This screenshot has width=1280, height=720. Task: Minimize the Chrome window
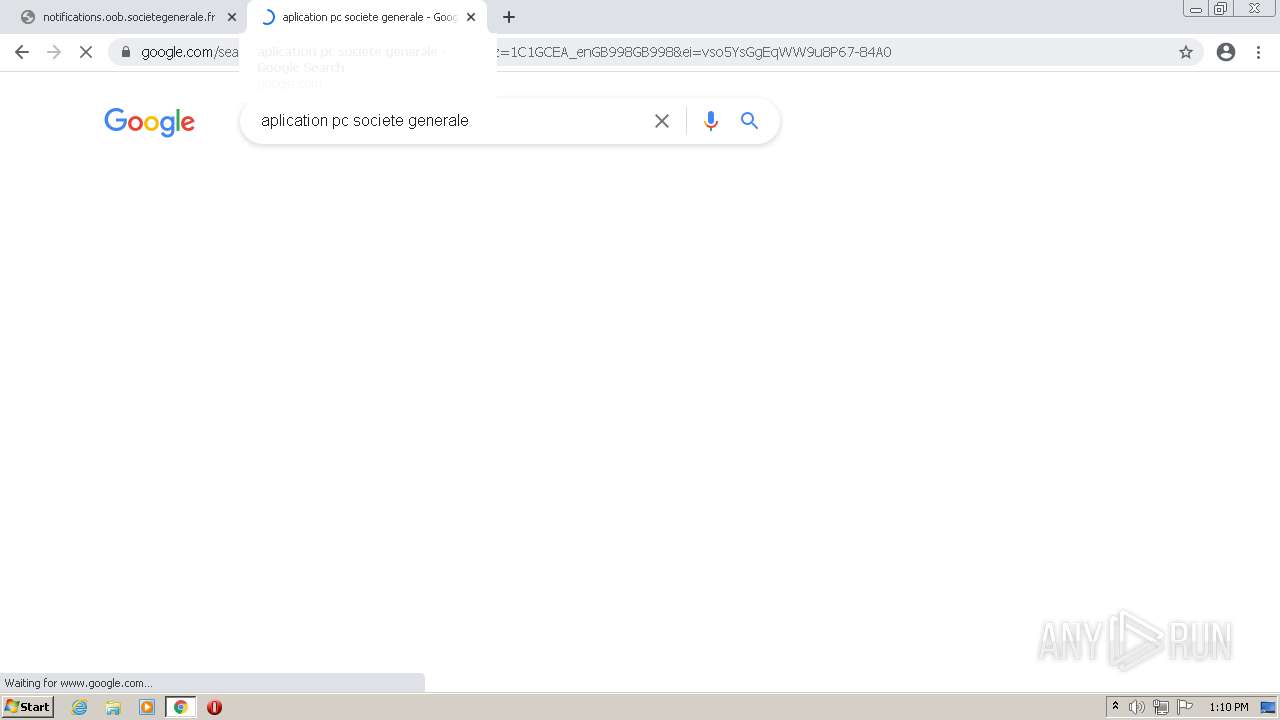pos(1196,9)
